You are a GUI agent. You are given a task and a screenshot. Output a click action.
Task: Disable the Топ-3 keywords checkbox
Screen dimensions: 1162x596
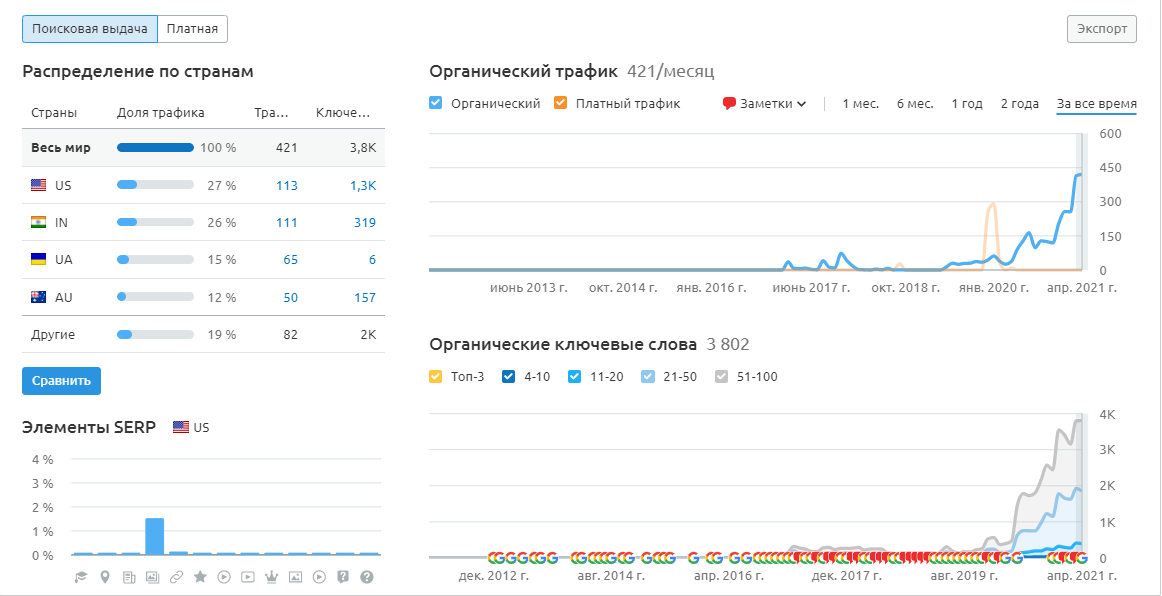(435, 377)
